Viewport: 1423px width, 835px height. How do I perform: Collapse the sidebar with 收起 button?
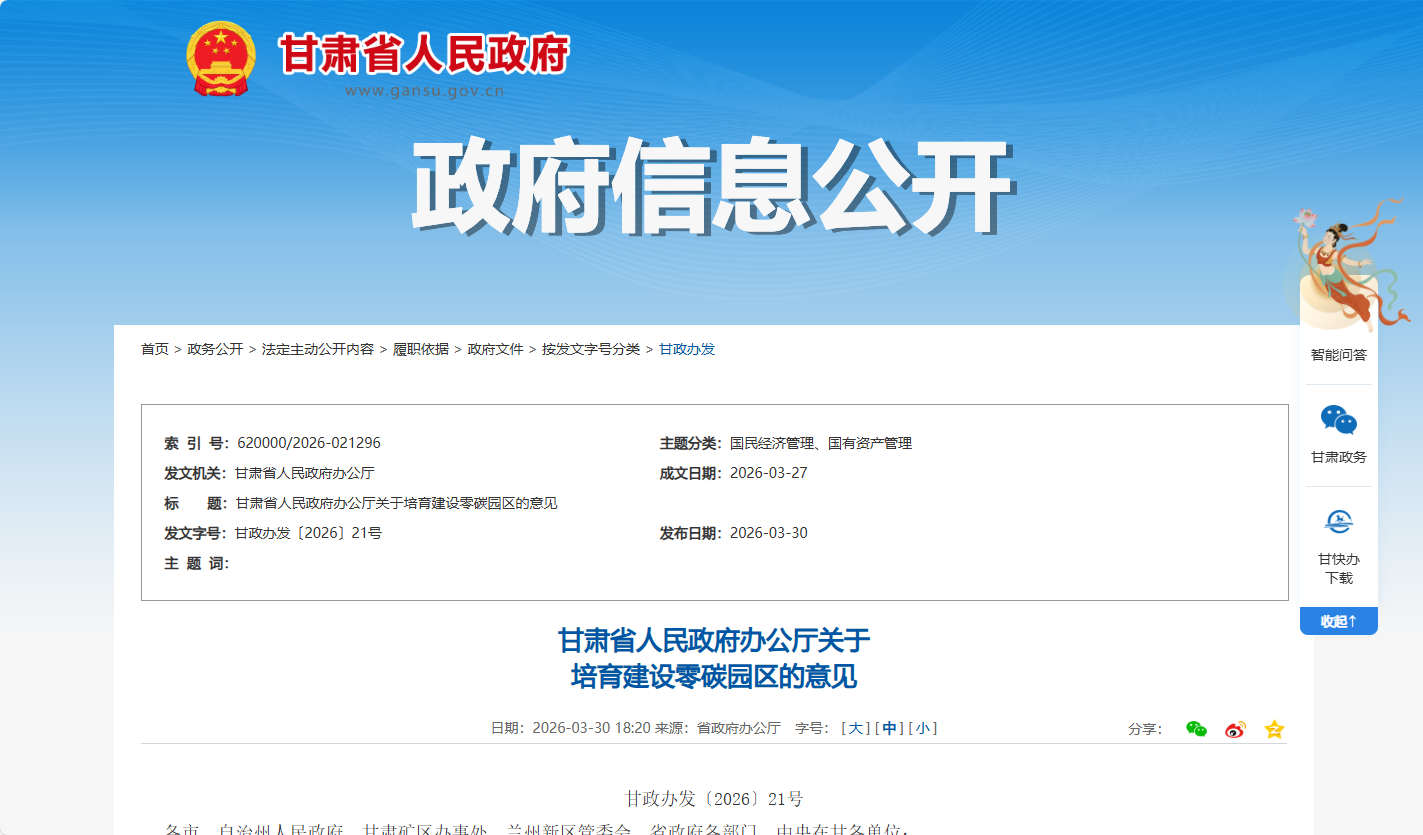1338,621
